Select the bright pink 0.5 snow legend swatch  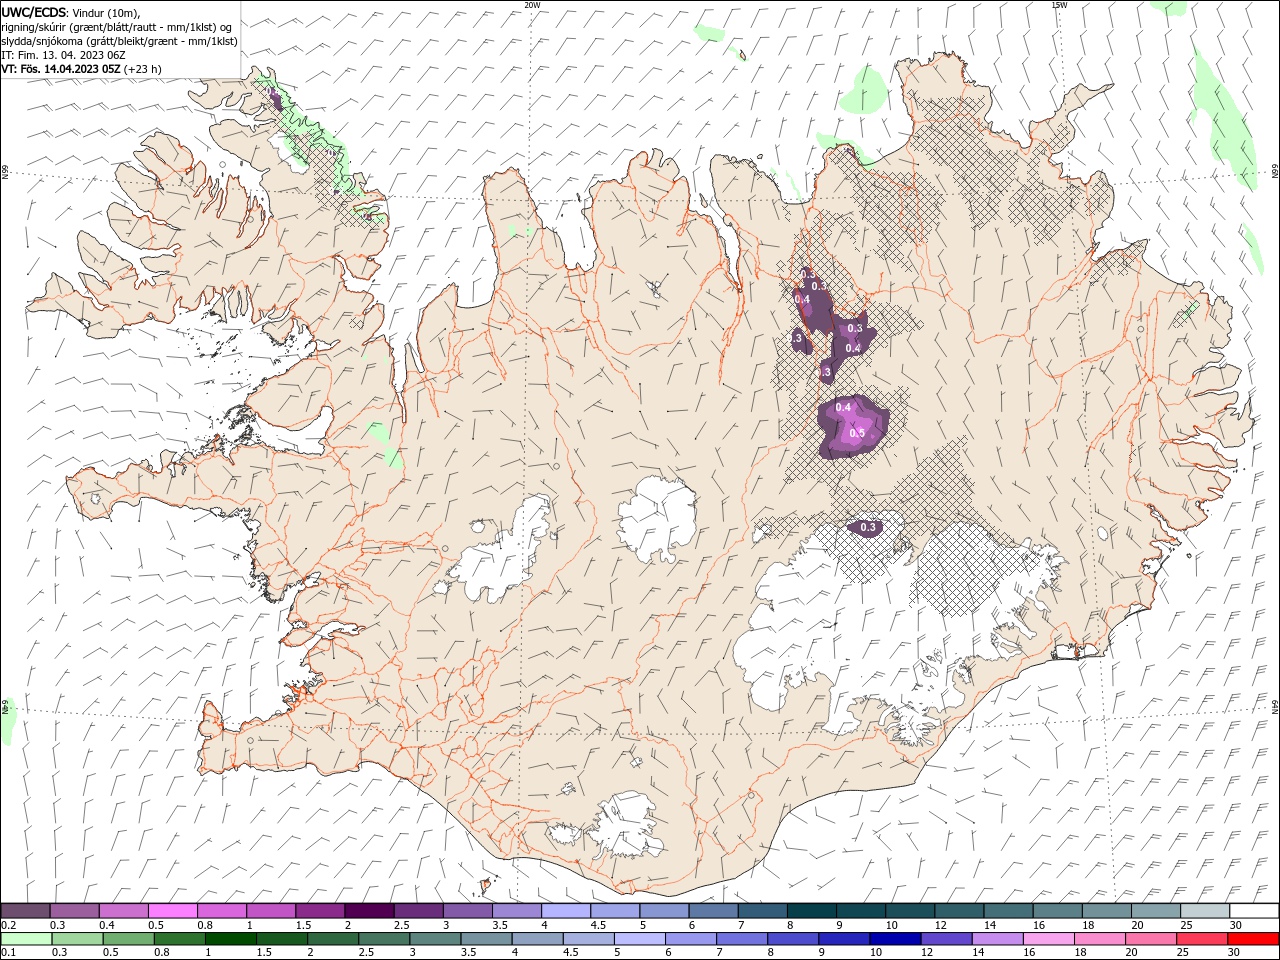coord(172,911)
